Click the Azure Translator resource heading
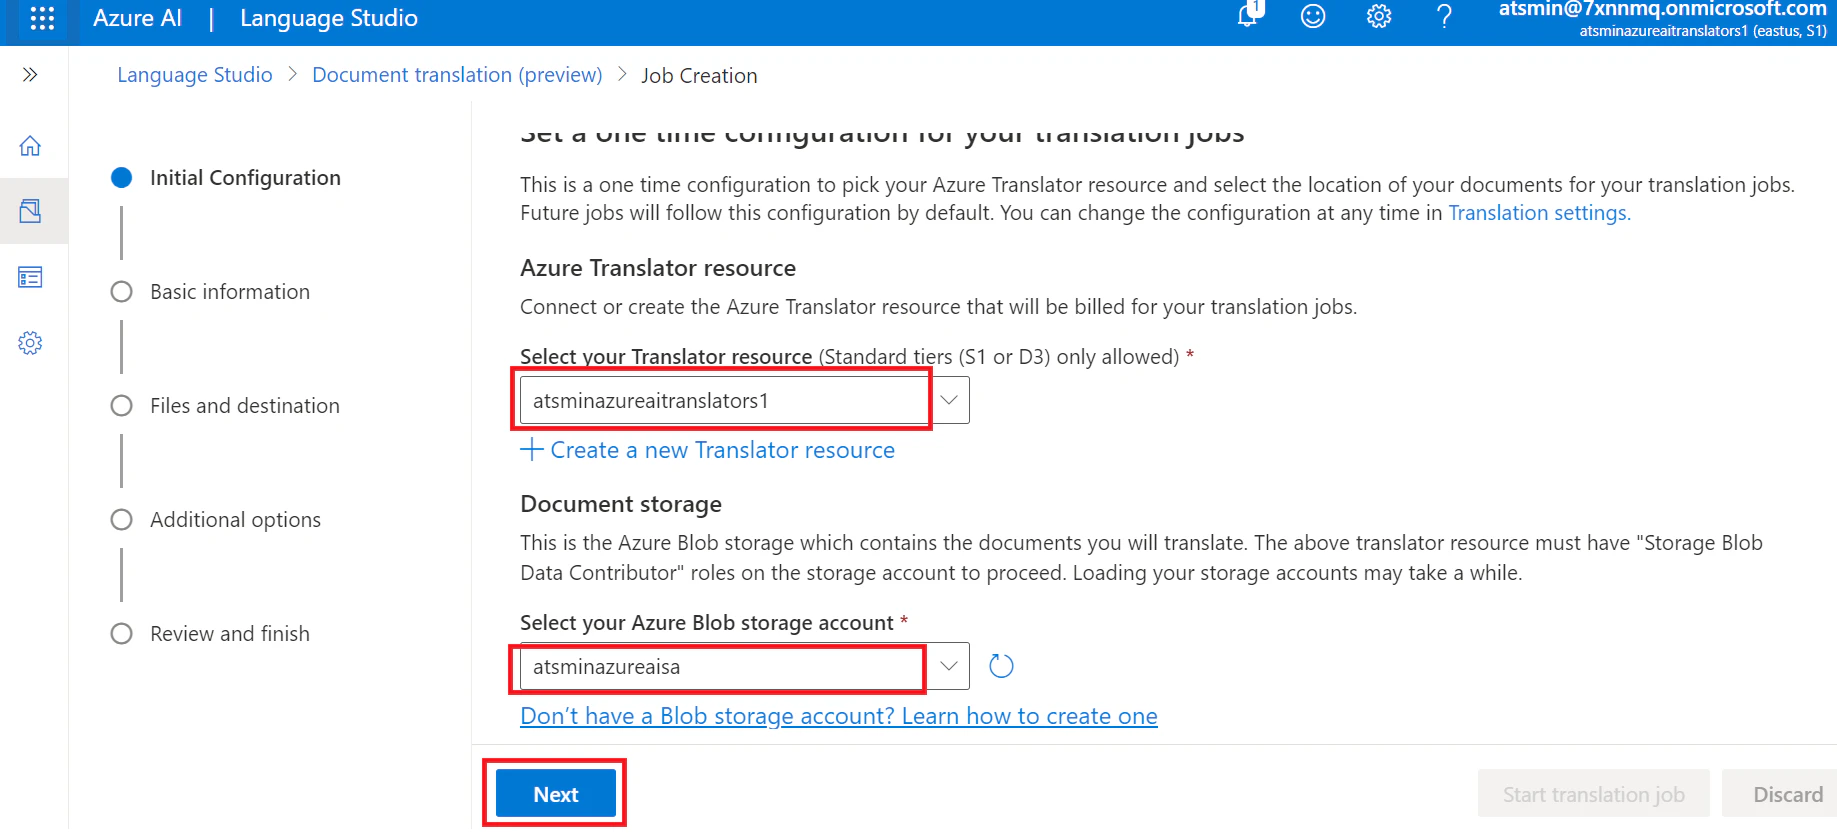Image resolution: width=1837 pixels, height=833 pixels. click(658, 268)
